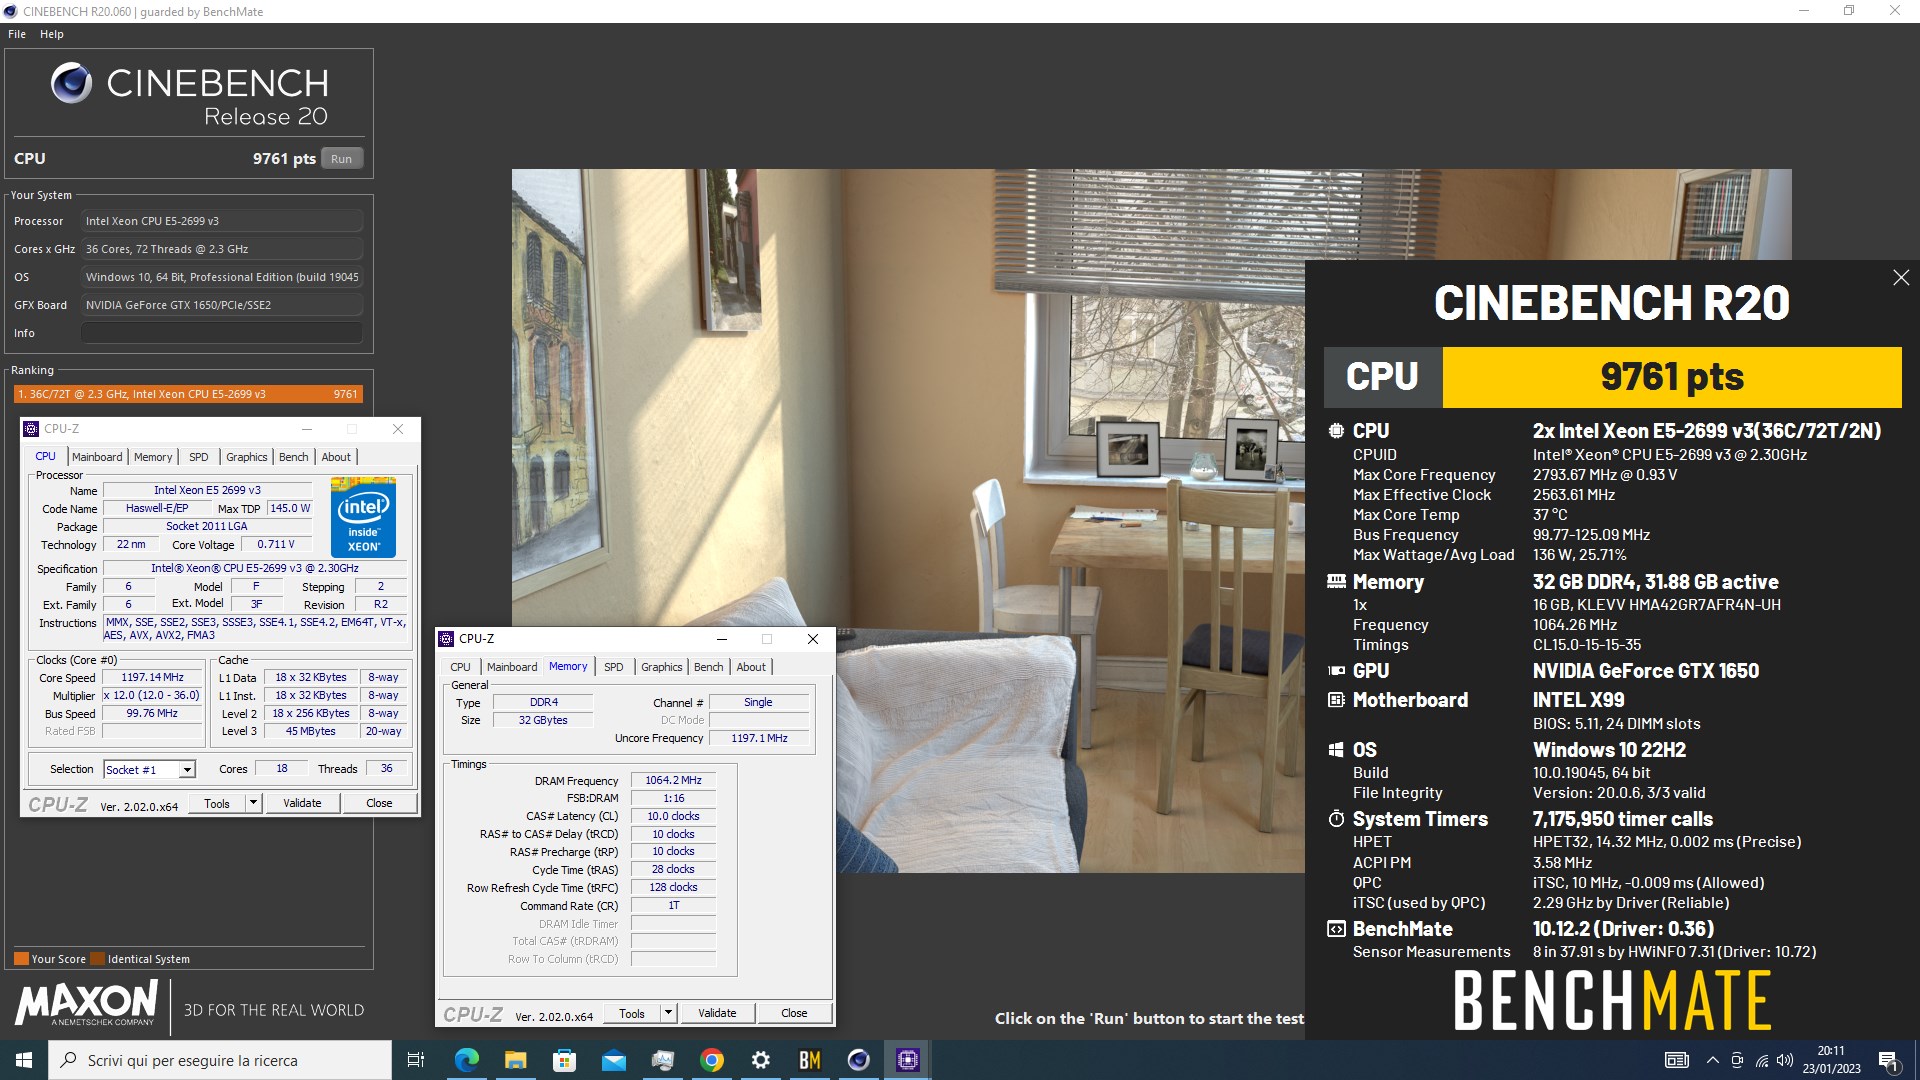Open the File menu

click(17, 34)
